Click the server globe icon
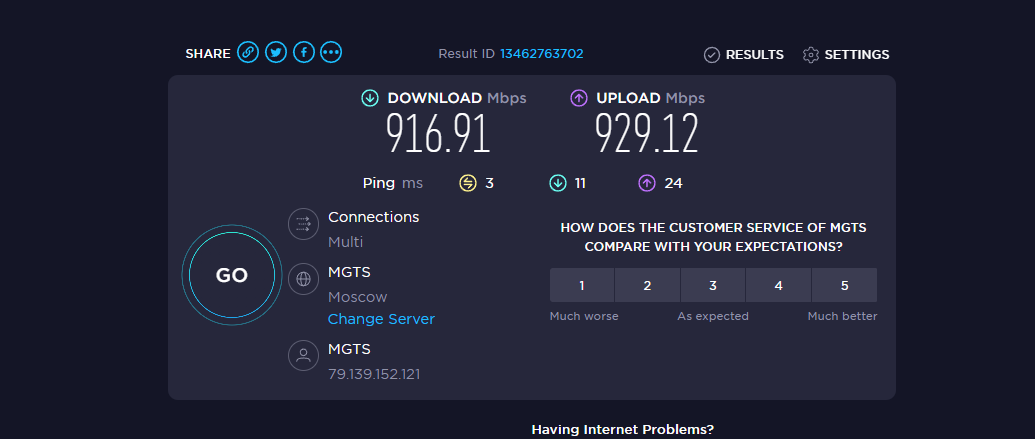The width and height of the screenshot is (1035, 439). (303, 280)
